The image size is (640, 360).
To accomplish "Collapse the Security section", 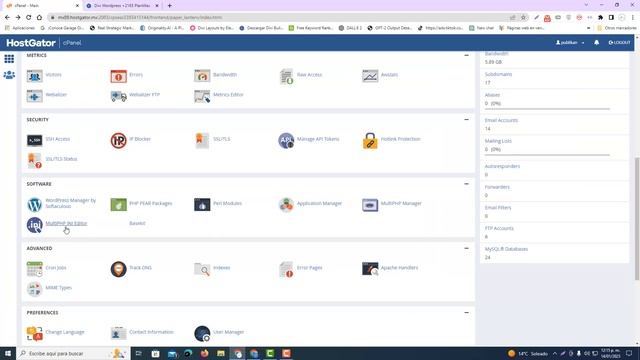I will tap(466, 120).
